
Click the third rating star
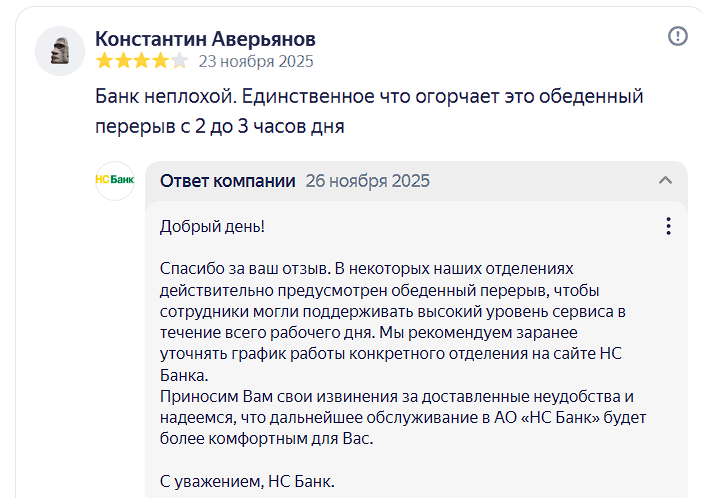(x=141, y=61)
